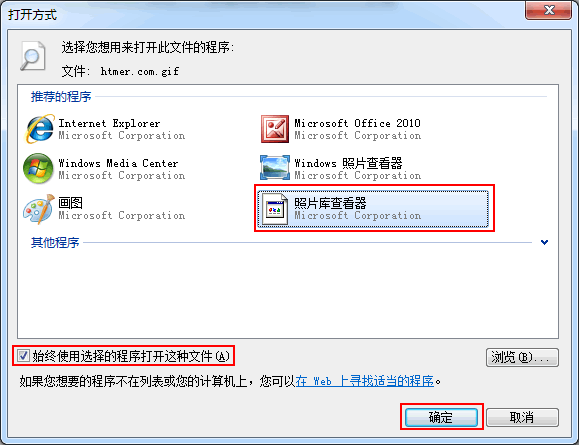Click the 画图 program label
The width and height of the screenshot is (579, 445).
71,203
